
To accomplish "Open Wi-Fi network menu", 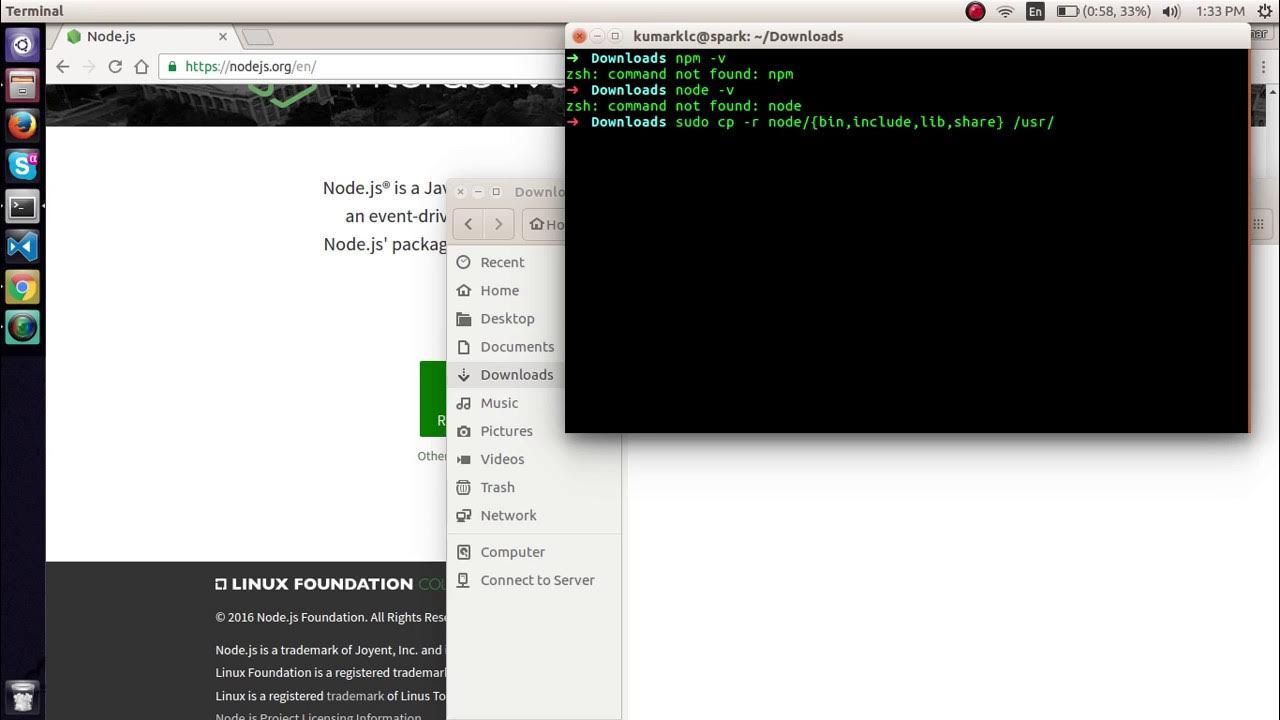I will click(1006, 11).
